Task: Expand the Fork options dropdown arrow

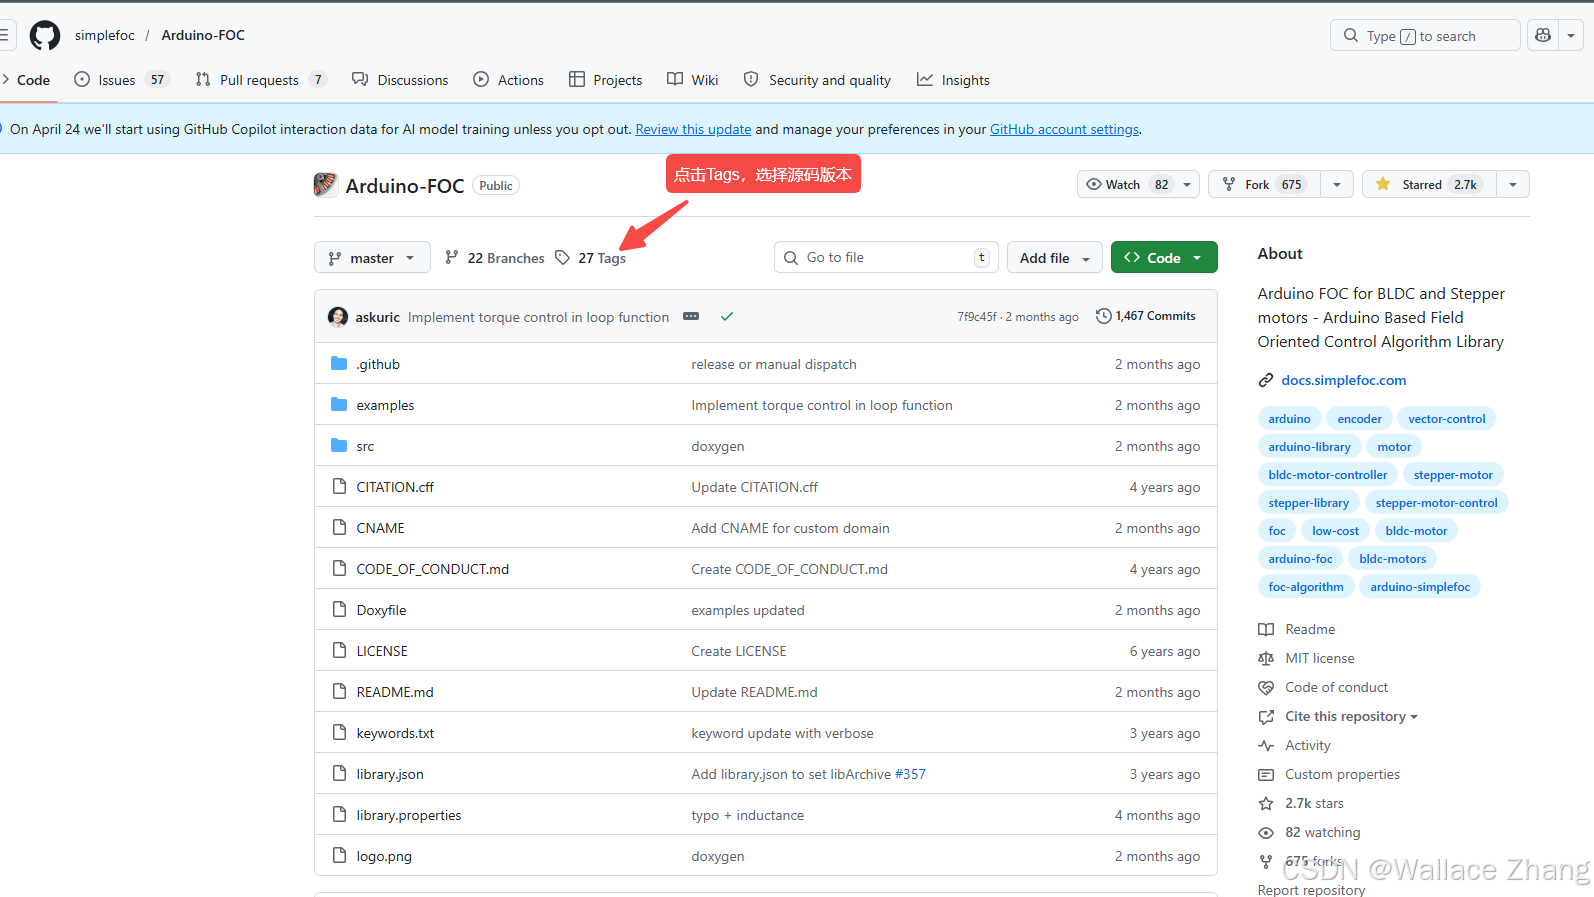Action: pyautogui.click(x=1337, y=184)
